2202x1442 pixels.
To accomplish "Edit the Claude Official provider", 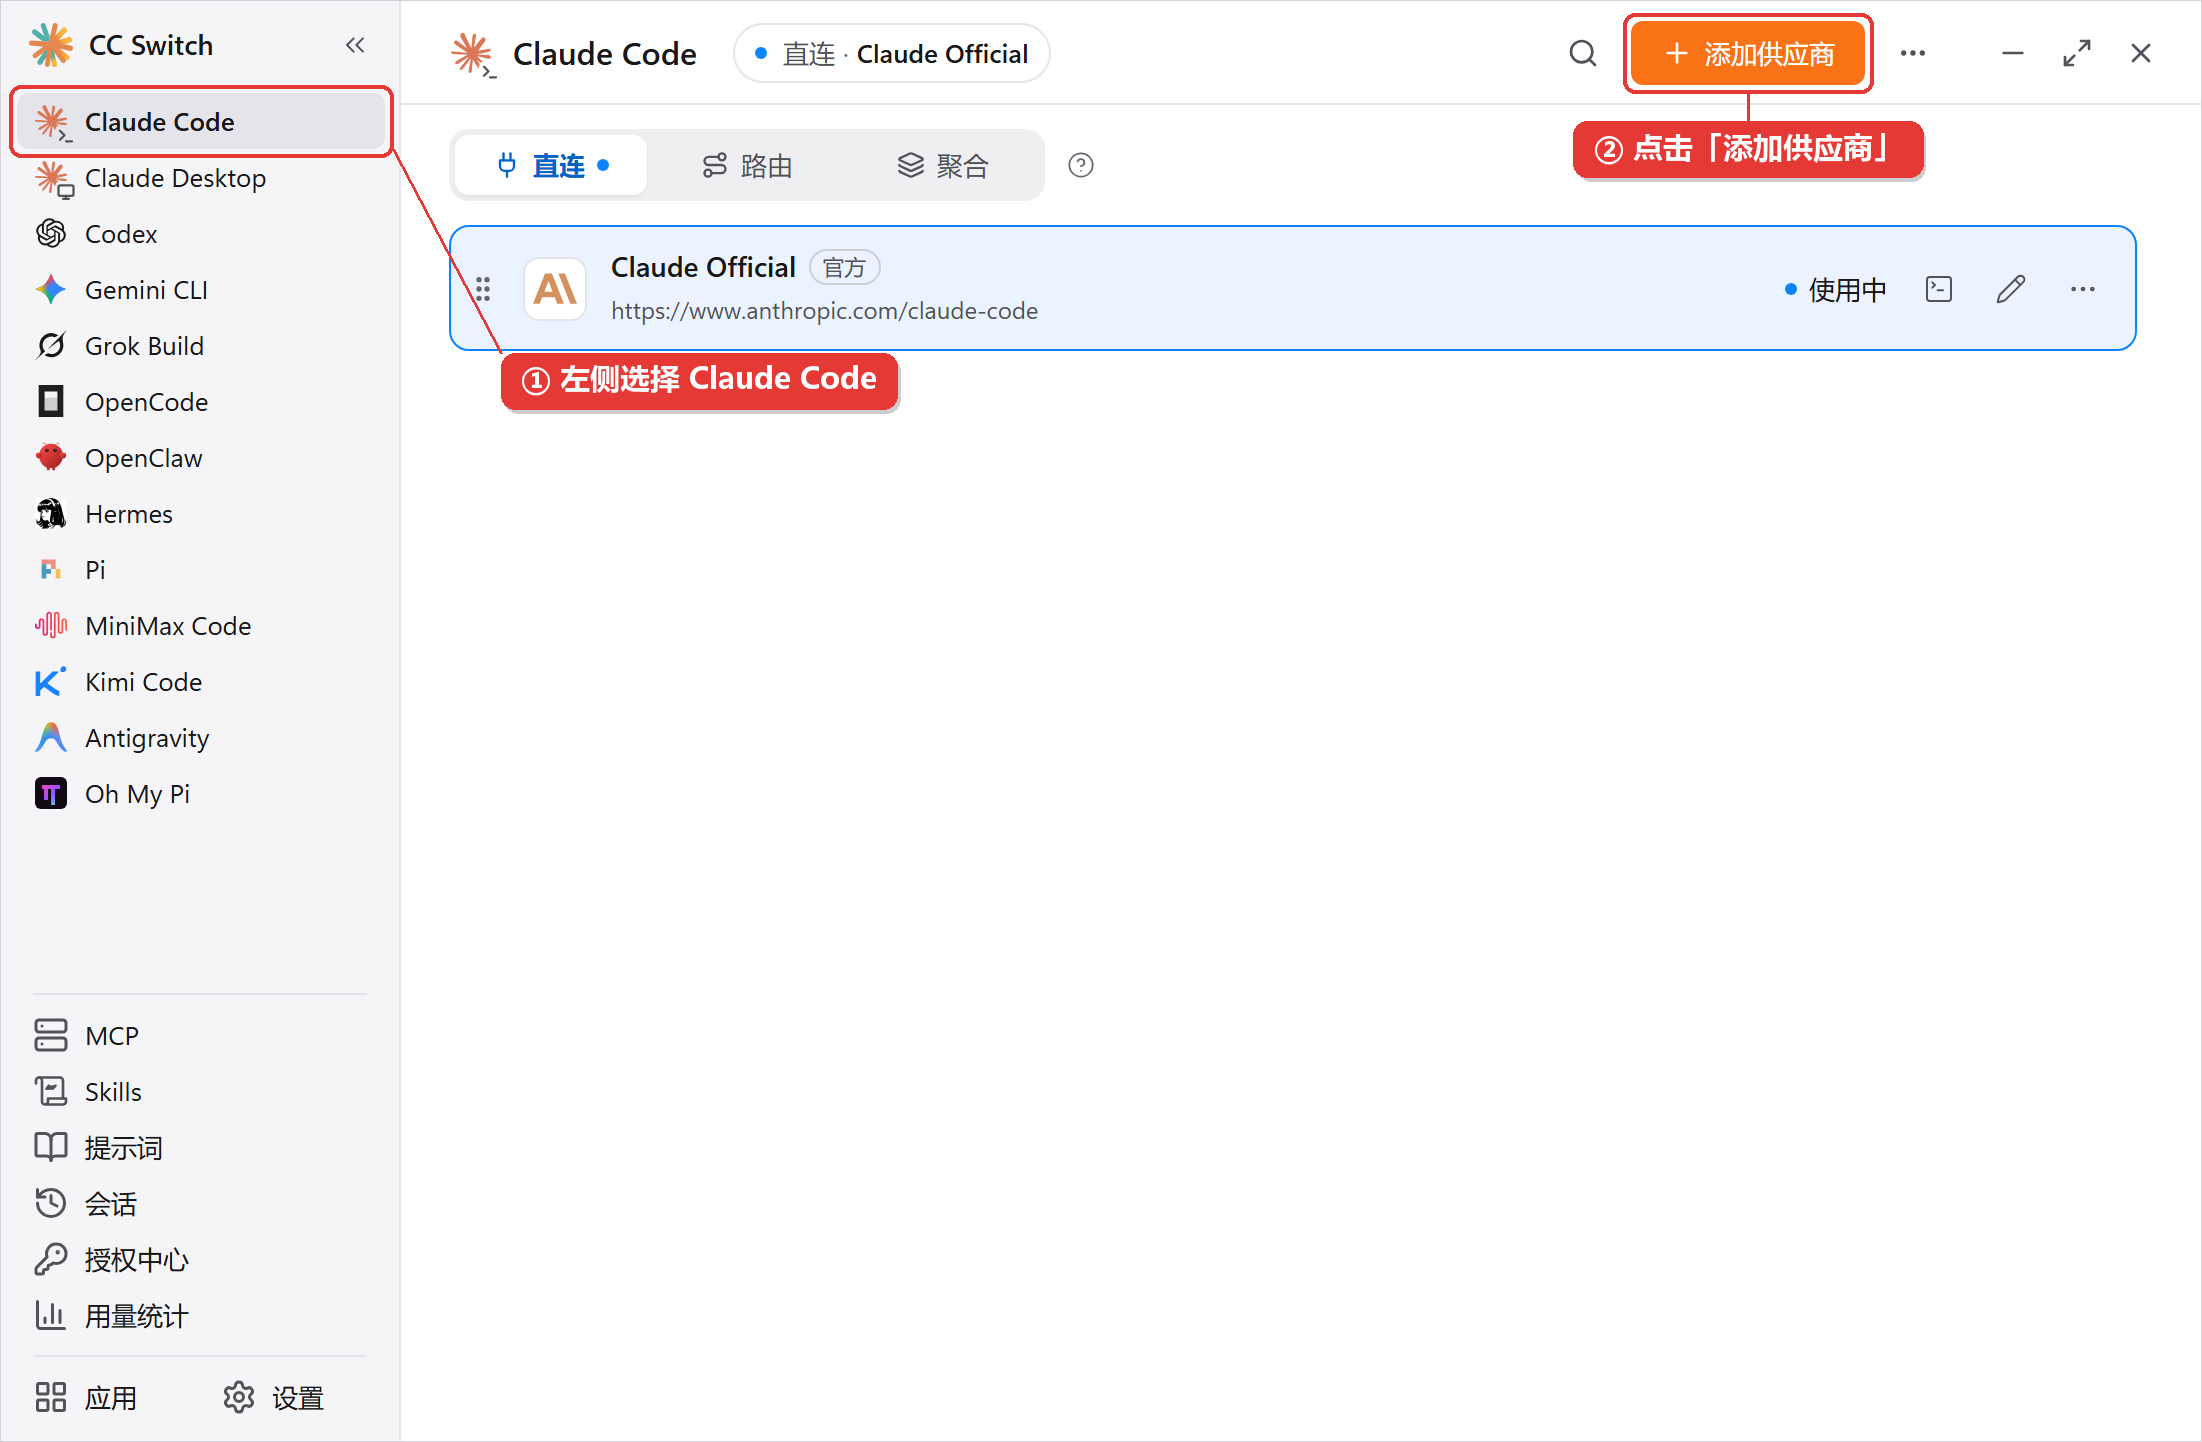I will click(x=2010, y=289).
